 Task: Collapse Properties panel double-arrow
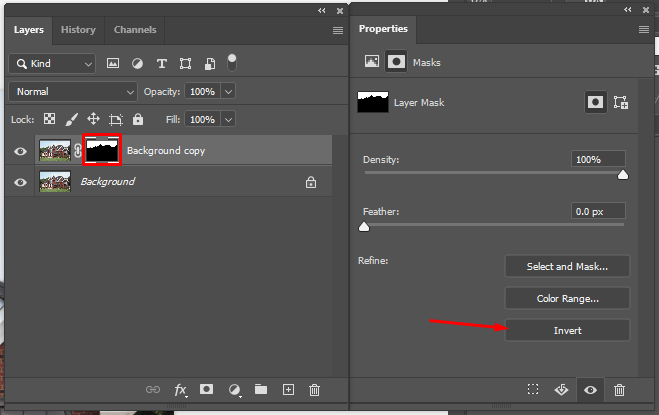coord(628,9)
